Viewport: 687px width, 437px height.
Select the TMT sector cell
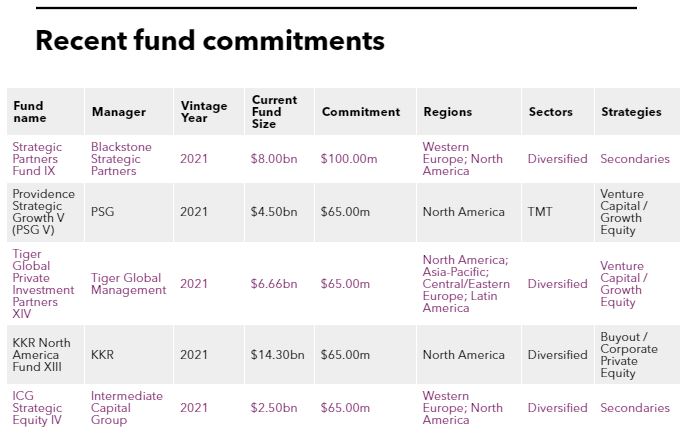pos(540,212)
